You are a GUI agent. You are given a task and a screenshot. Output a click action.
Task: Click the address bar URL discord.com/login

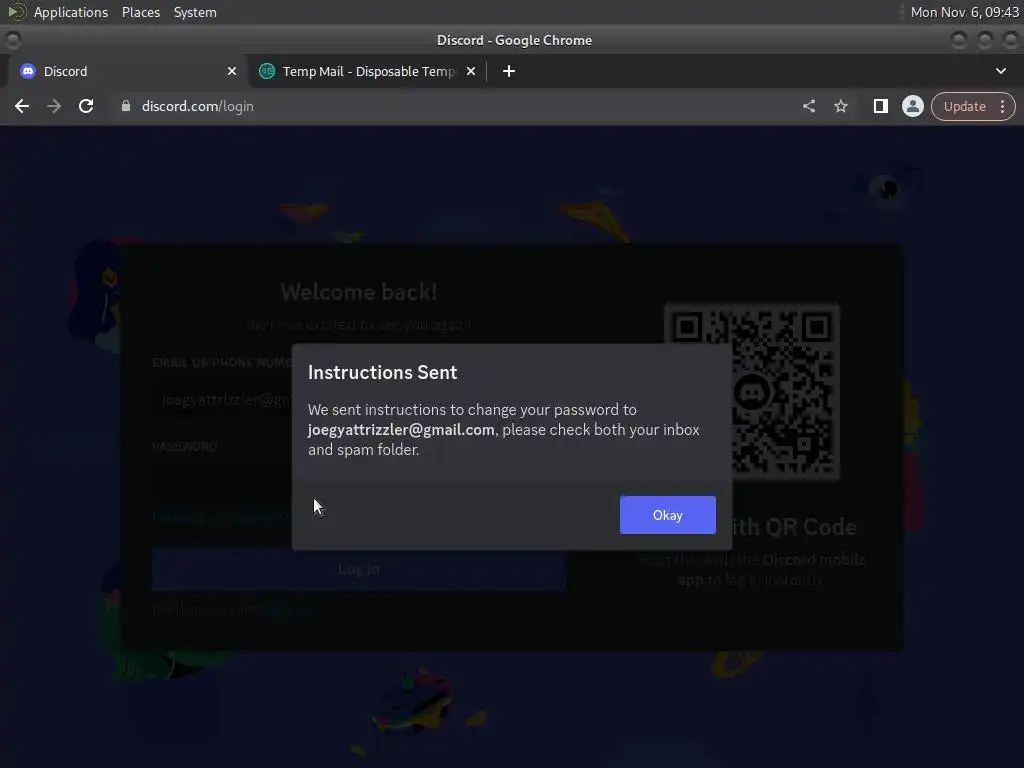(x=198, y=106)
